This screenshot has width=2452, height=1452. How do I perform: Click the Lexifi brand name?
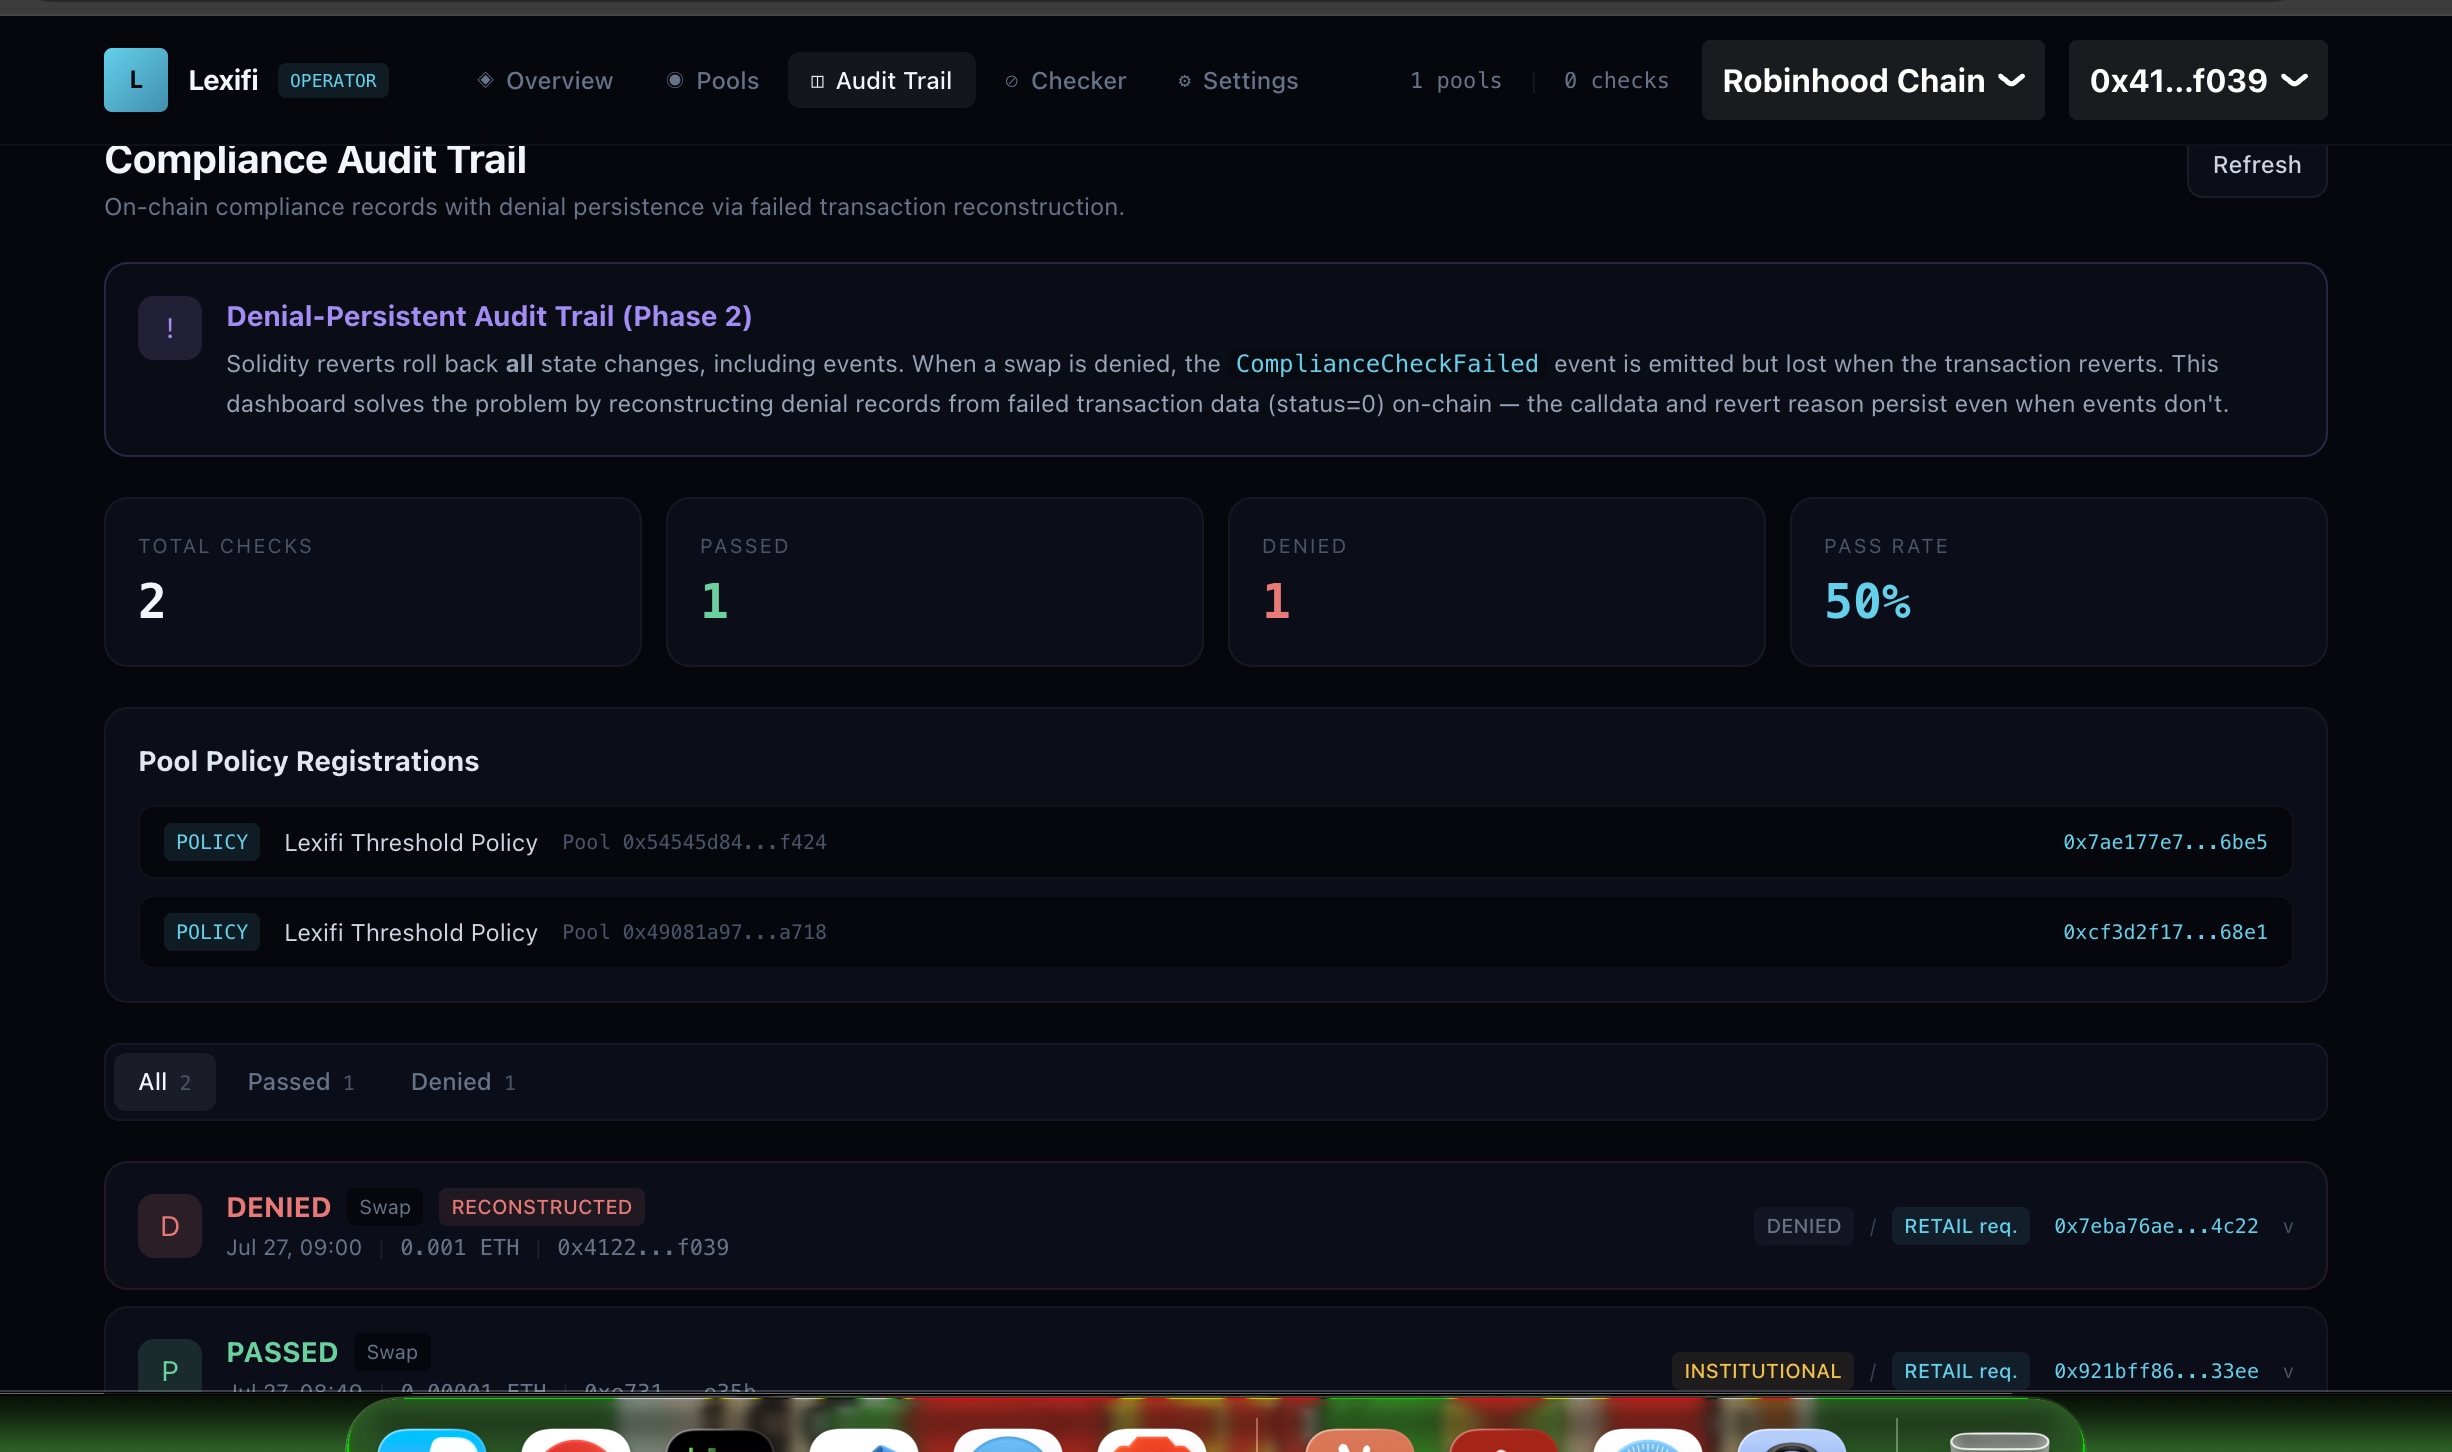tap(223, 80)
